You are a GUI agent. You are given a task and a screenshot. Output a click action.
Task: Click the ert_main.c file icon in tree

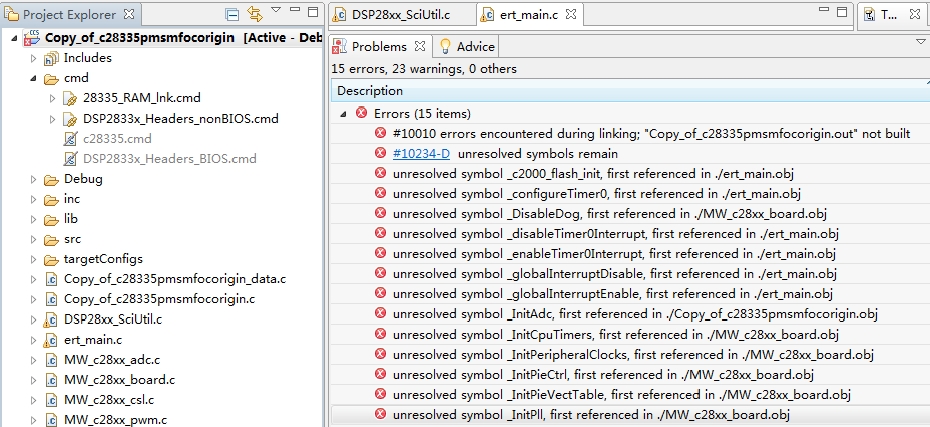tap(50, 340)
